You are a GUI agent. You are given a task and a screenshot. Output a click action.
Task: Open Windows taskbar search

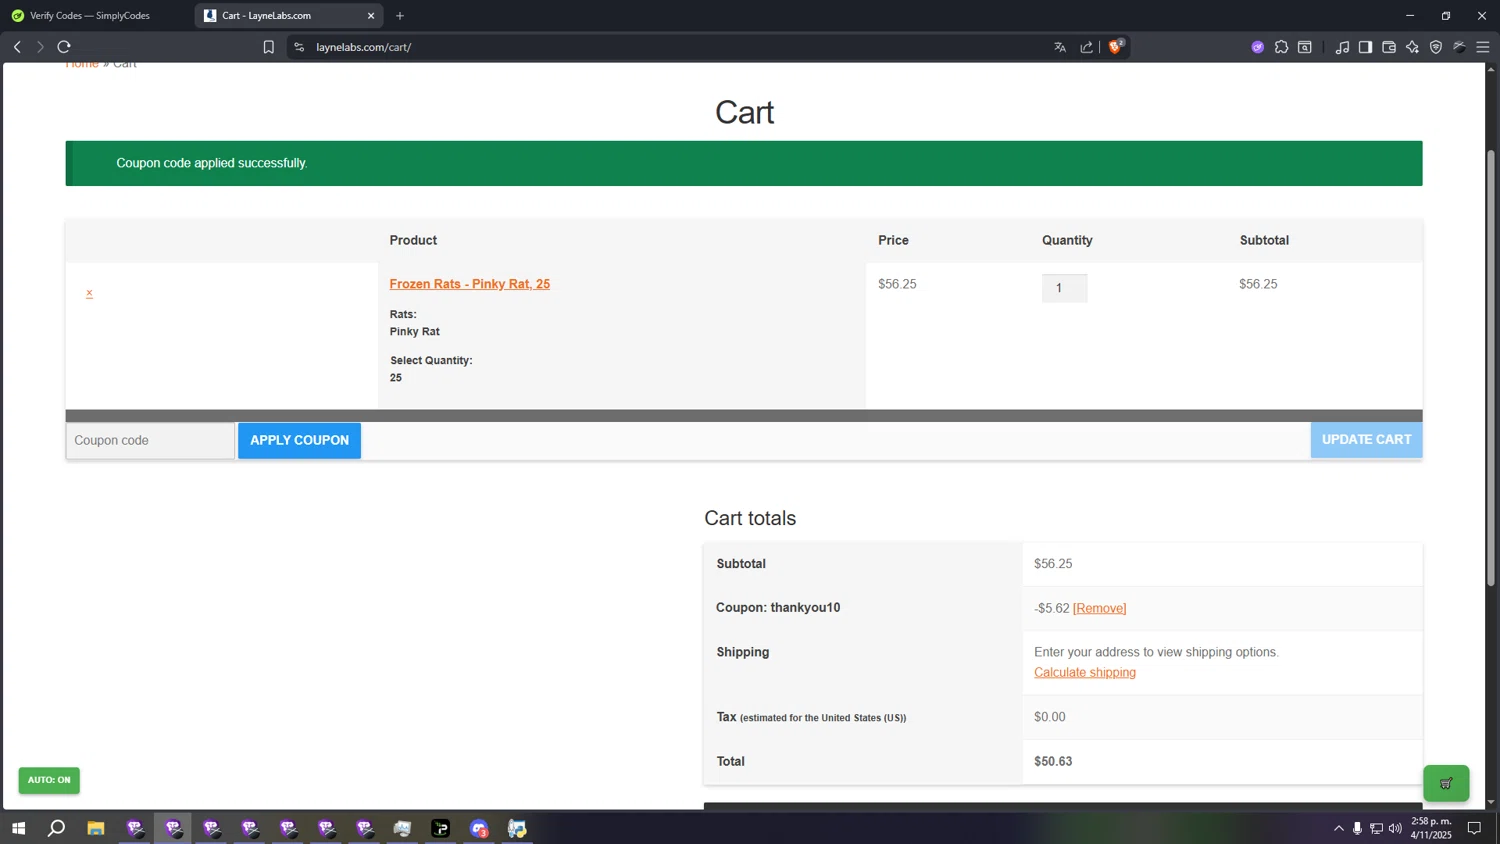point(57,828)
